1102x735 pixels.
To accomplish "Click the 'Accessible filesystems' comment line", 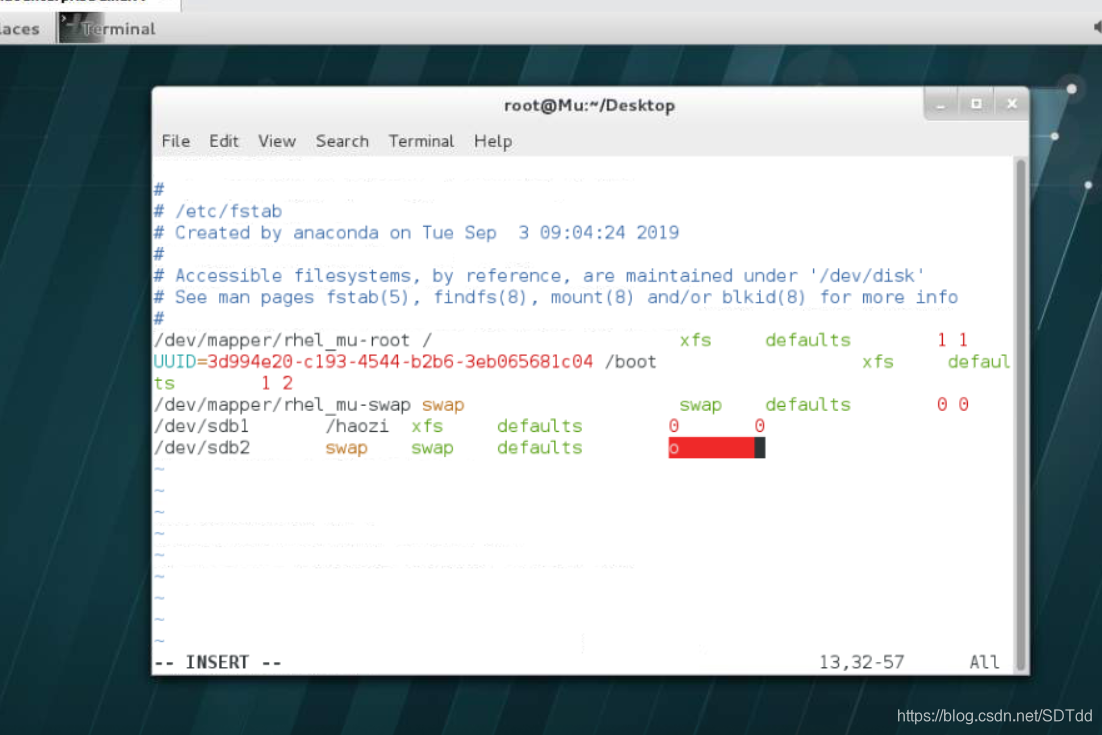I will click(x=539, y=275).
